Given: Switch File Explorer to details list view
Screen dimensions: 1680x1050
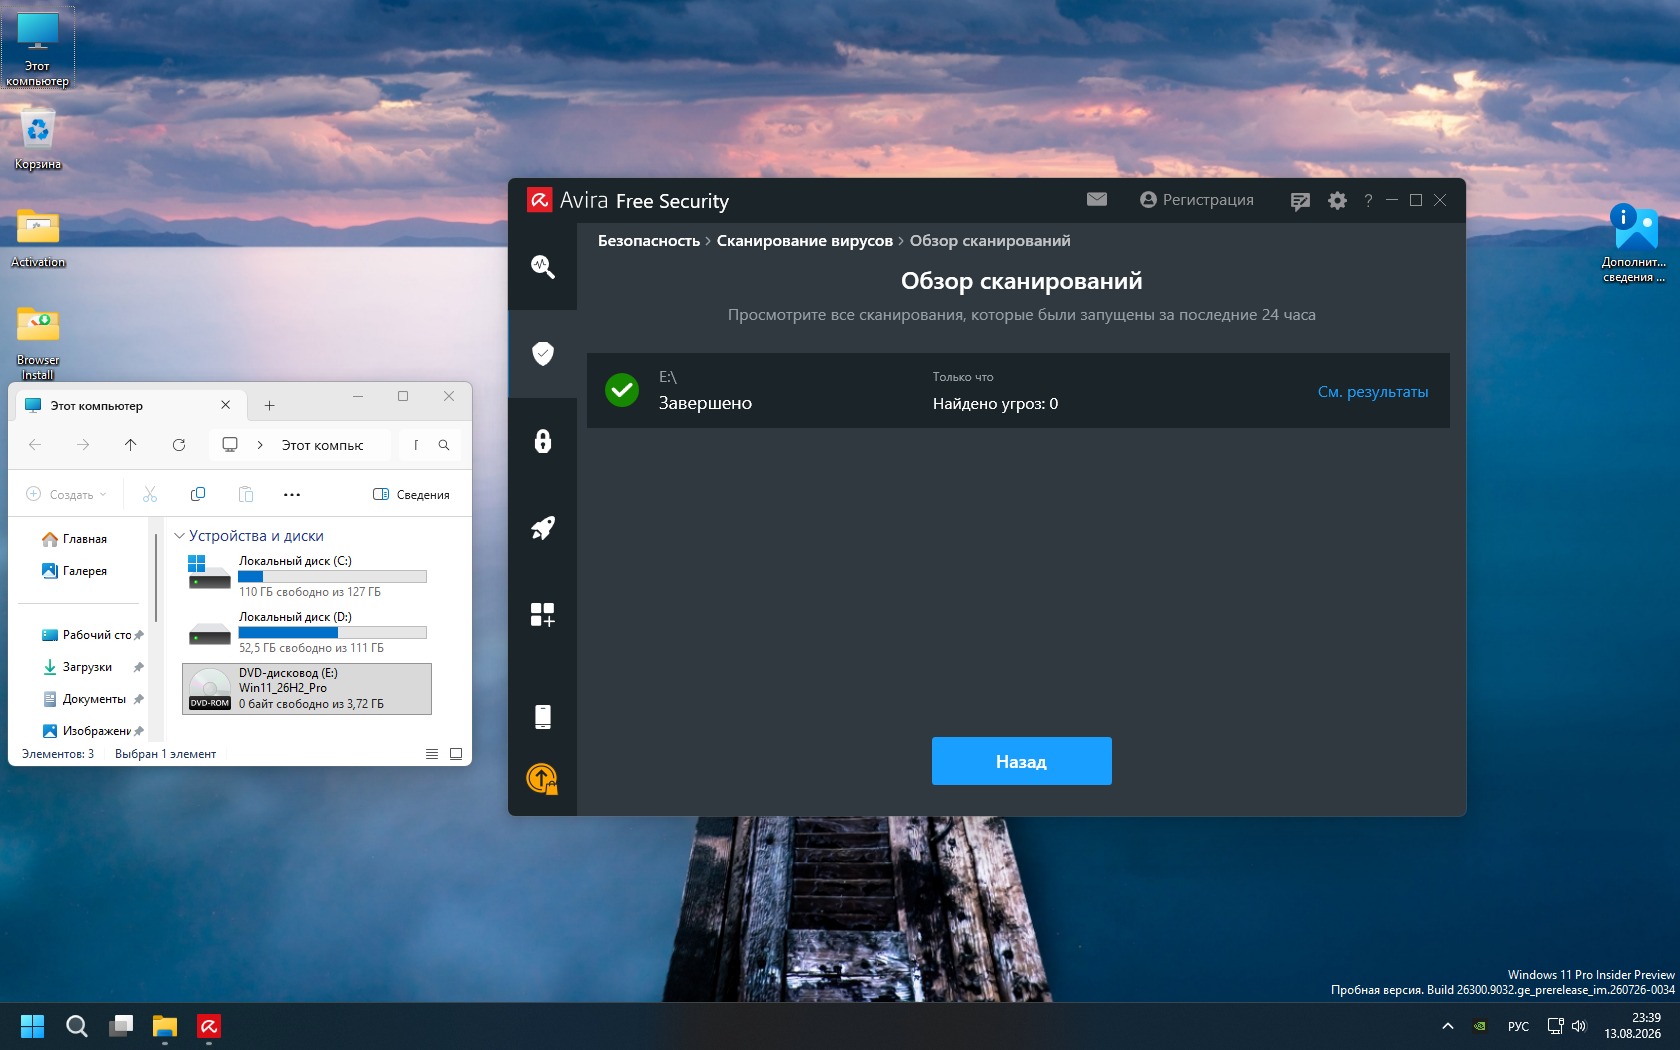Looking at the screenshot, I should point(432,754).
